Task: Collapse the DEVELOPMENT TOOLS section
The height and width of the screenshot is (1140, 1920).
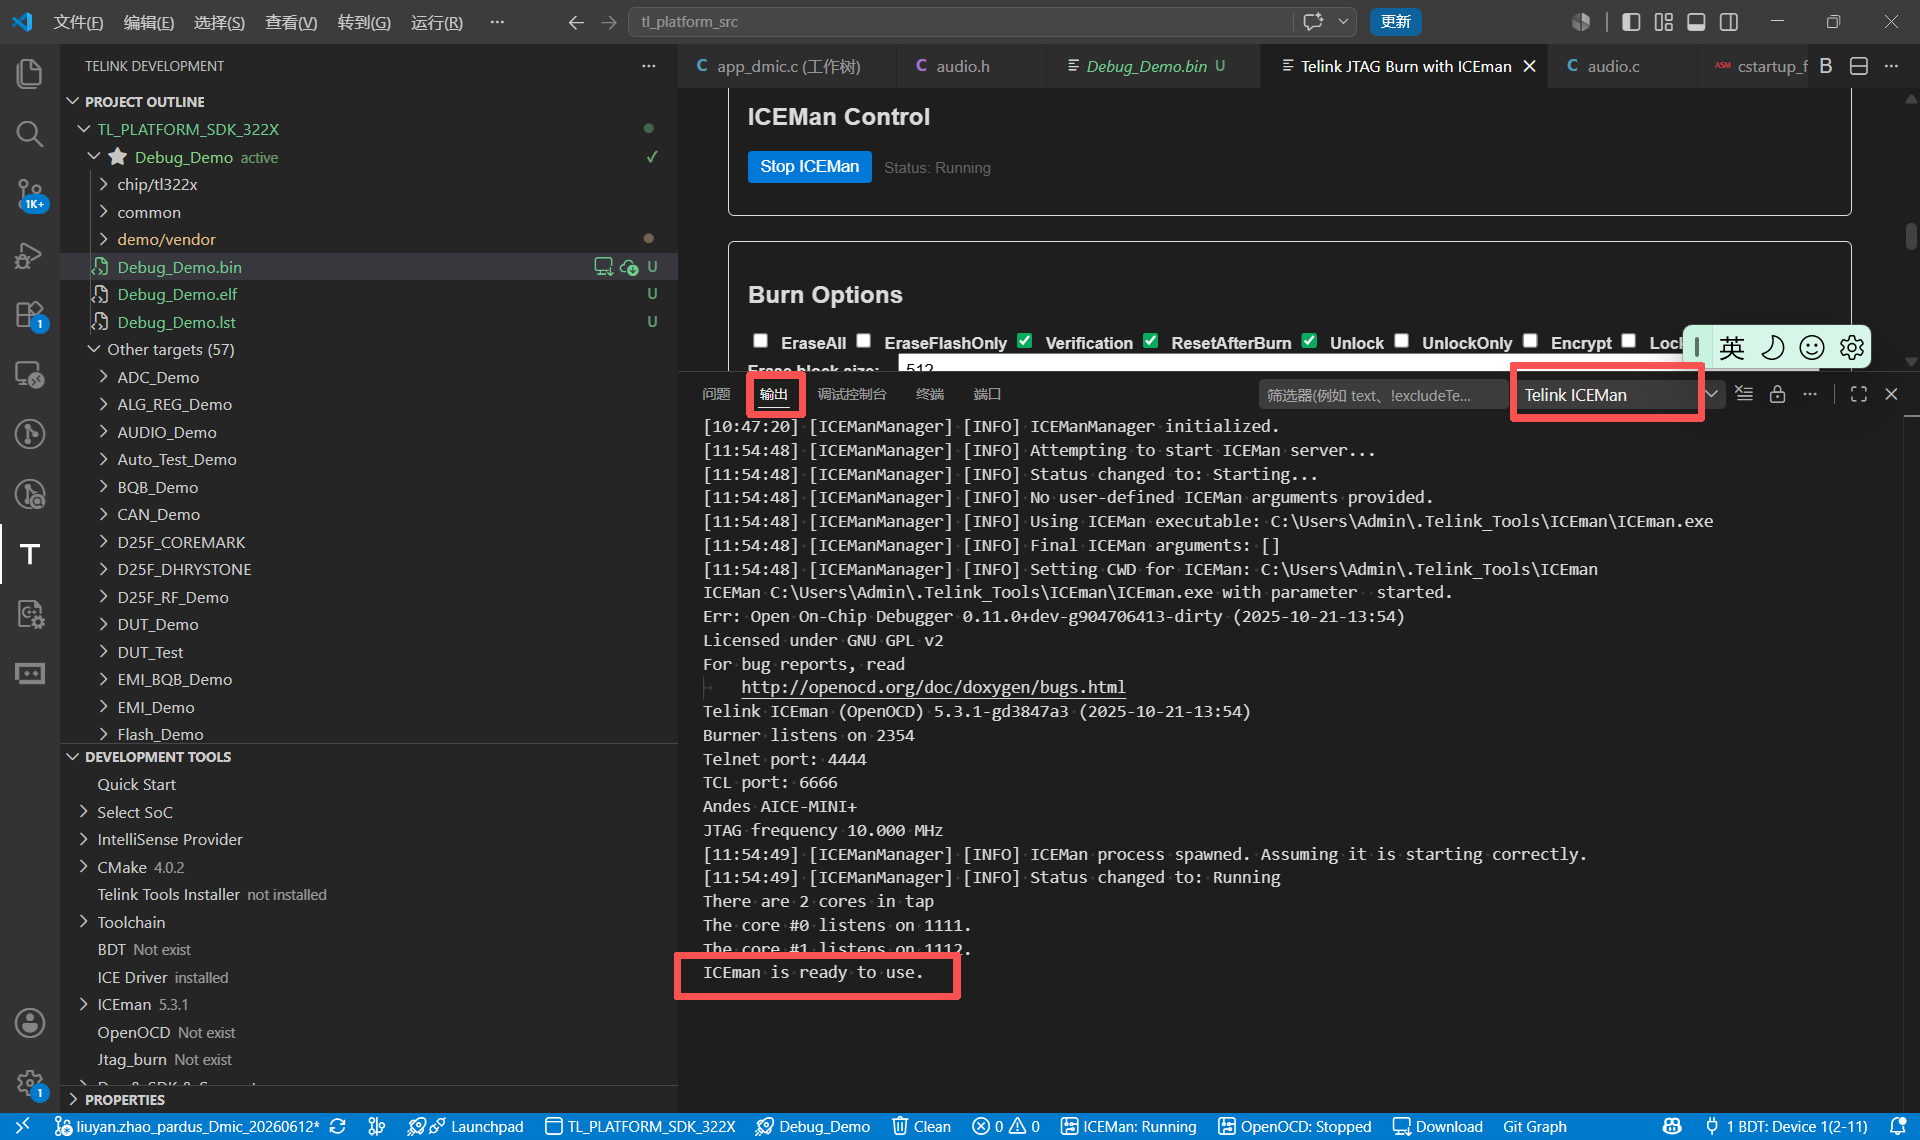Action: (73, 757)
